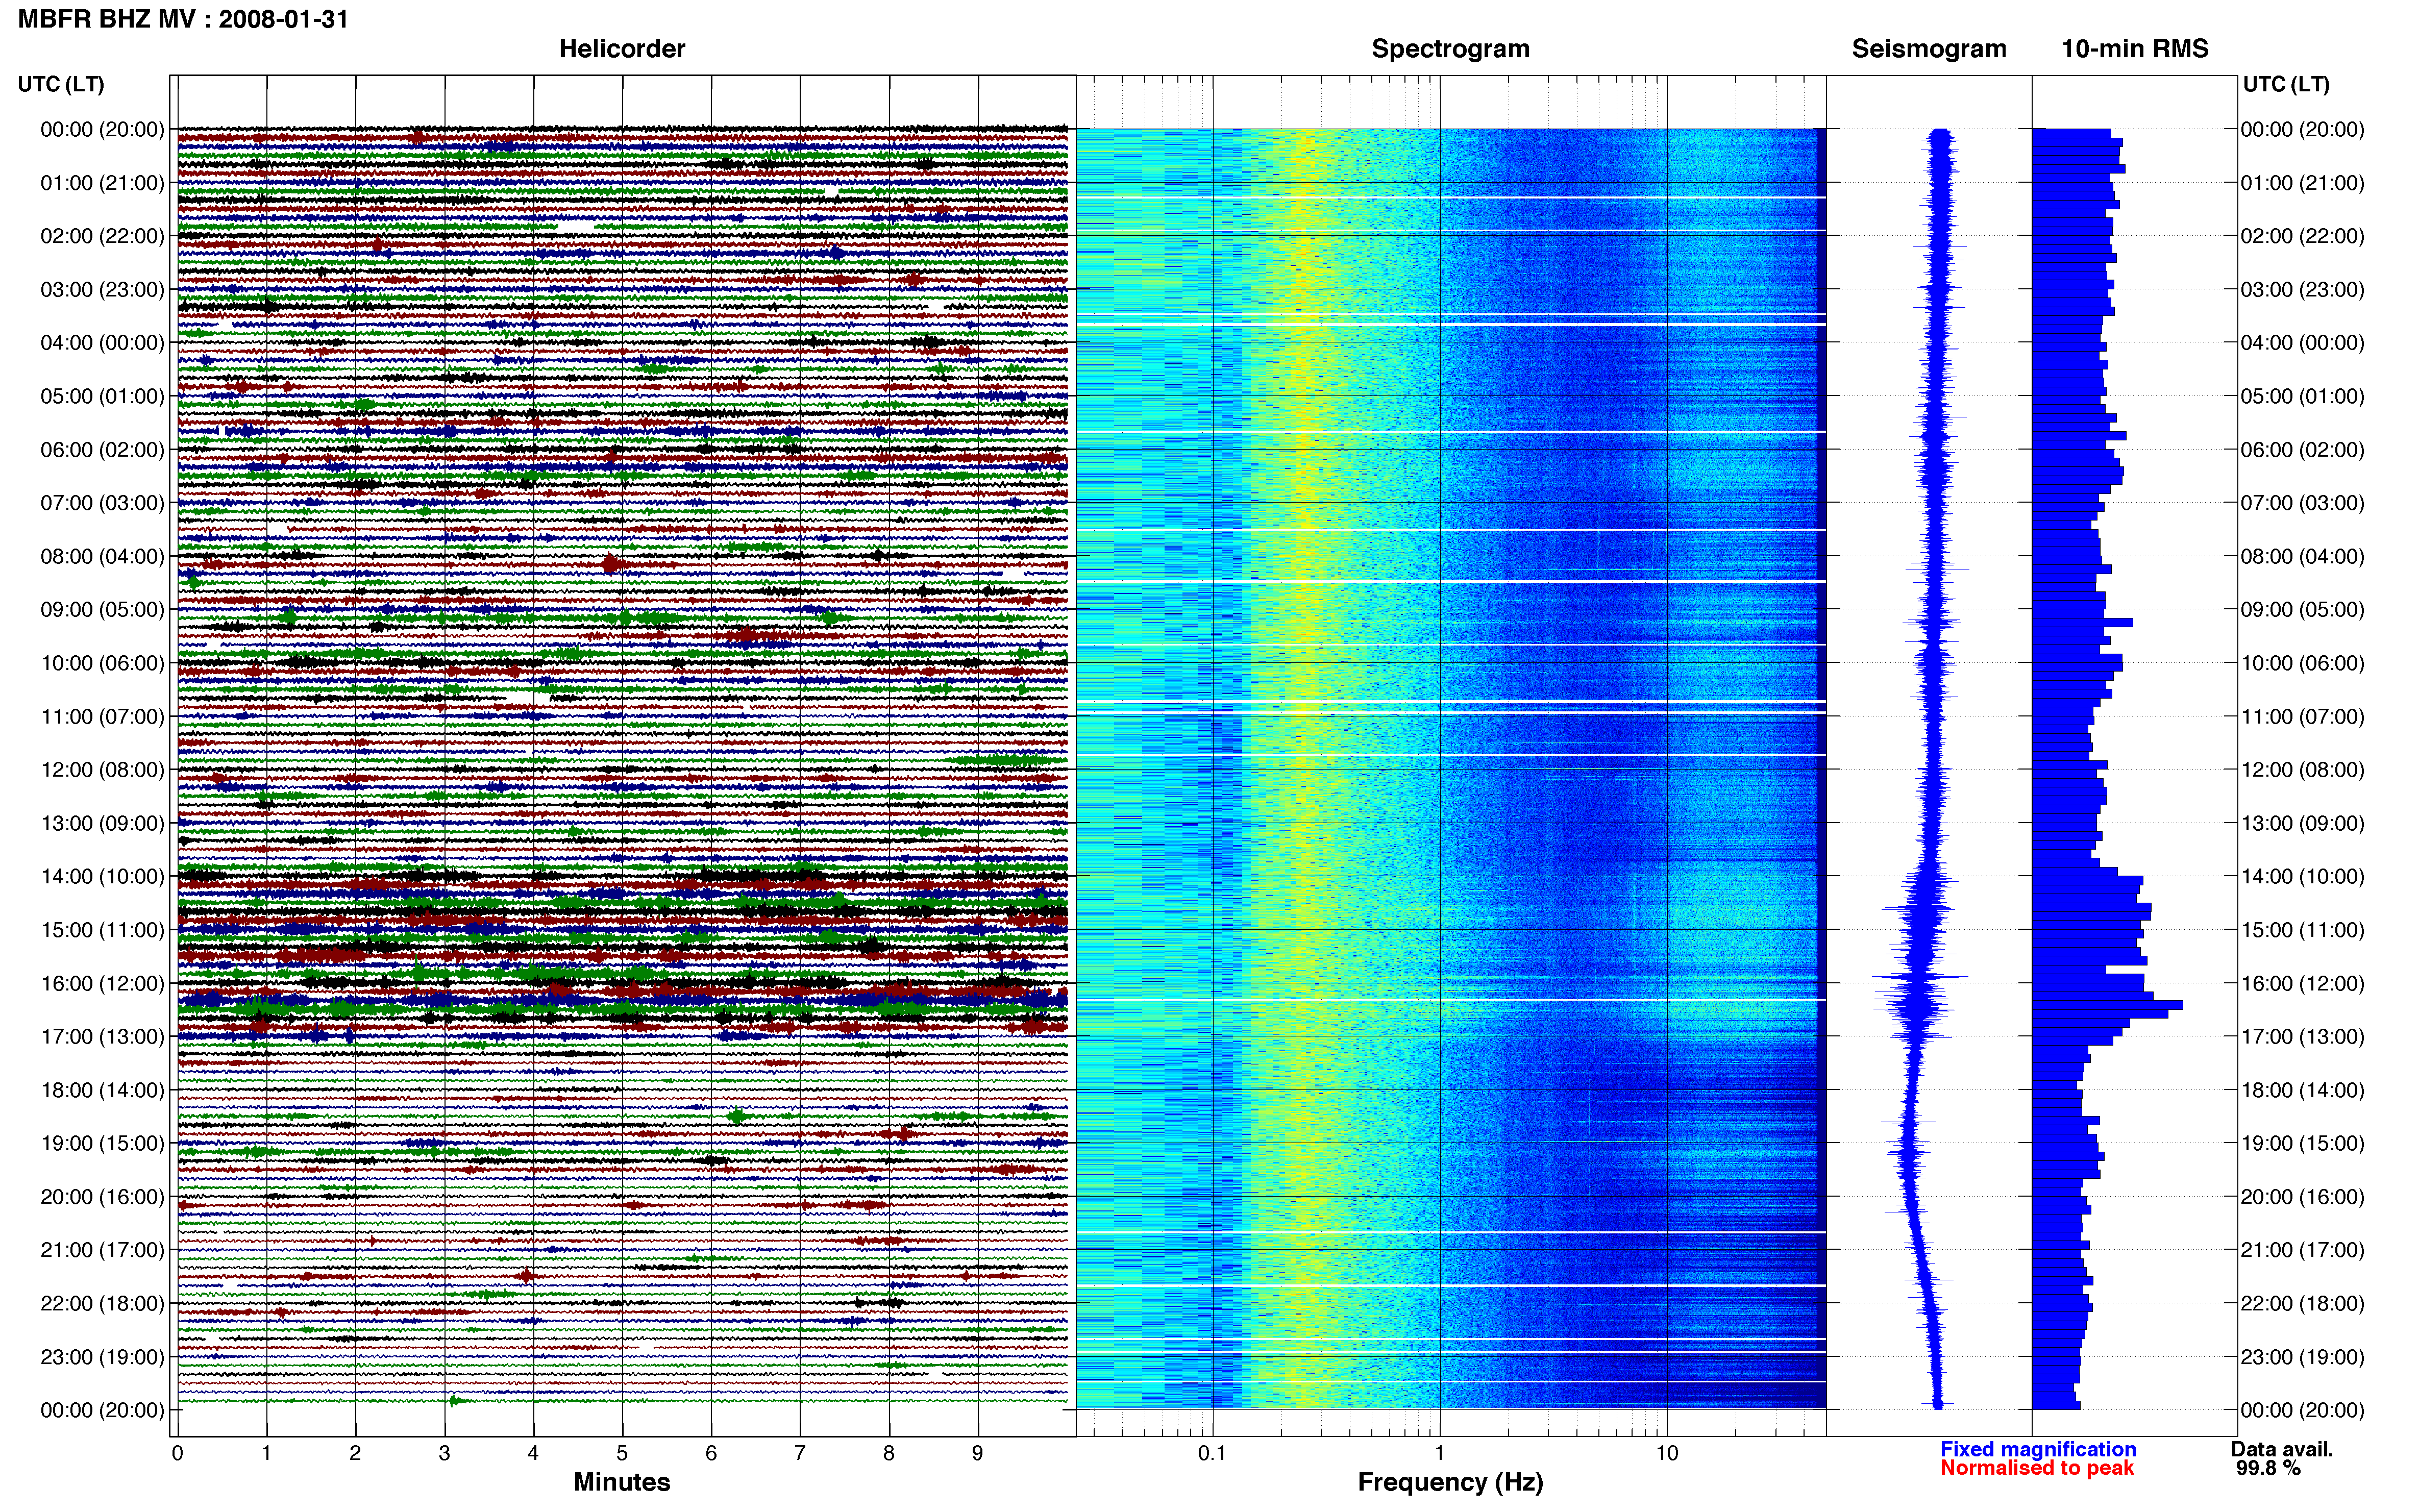The image size is (2419, 1512).
Task: Click the '05:00 (01:00)' time label next to the RMS panel
Action: coord(2303,396)
